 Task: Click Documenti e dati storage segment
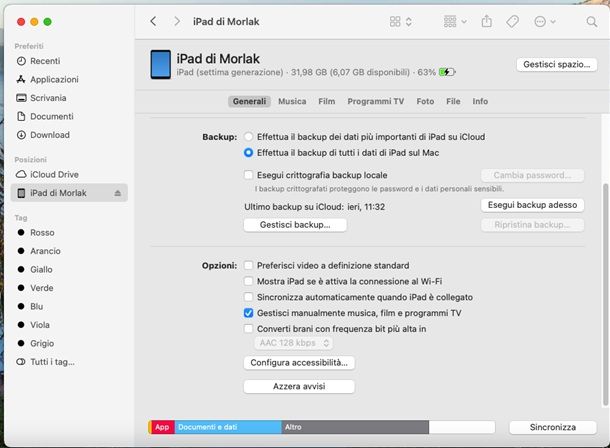228,427
